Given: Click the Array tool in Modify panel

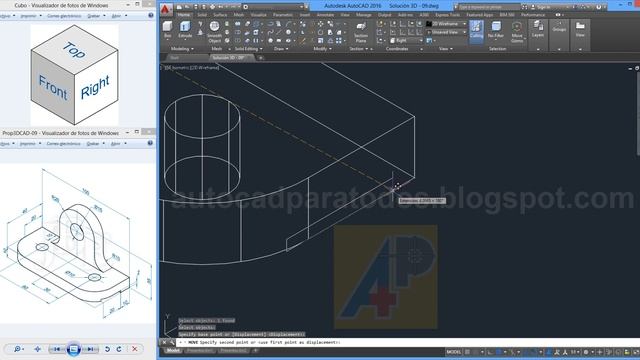Looking at the screenshot, I should [339, 41].
